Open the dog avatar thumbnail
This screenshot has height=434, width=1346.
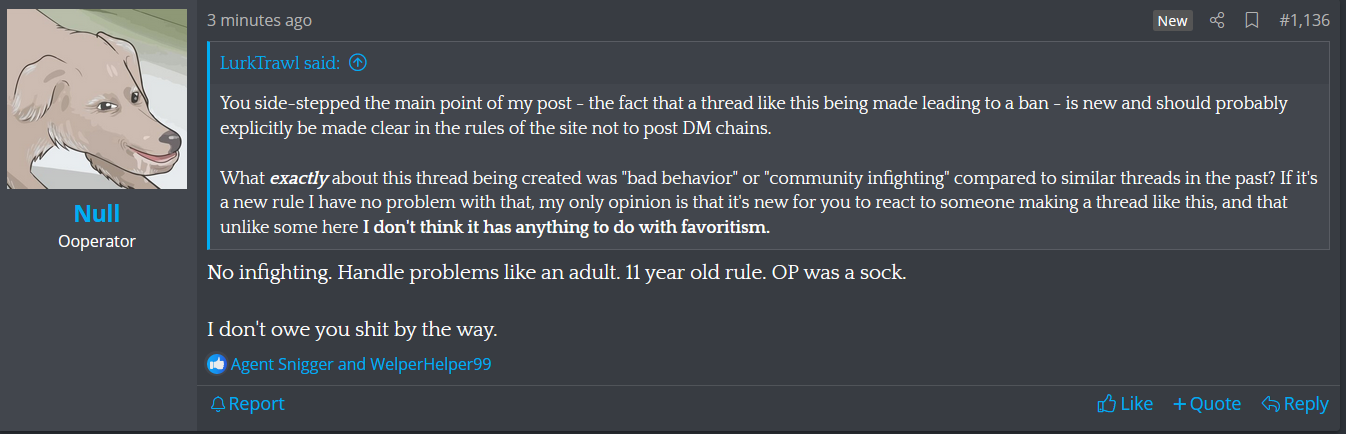(x=97, y=99)
